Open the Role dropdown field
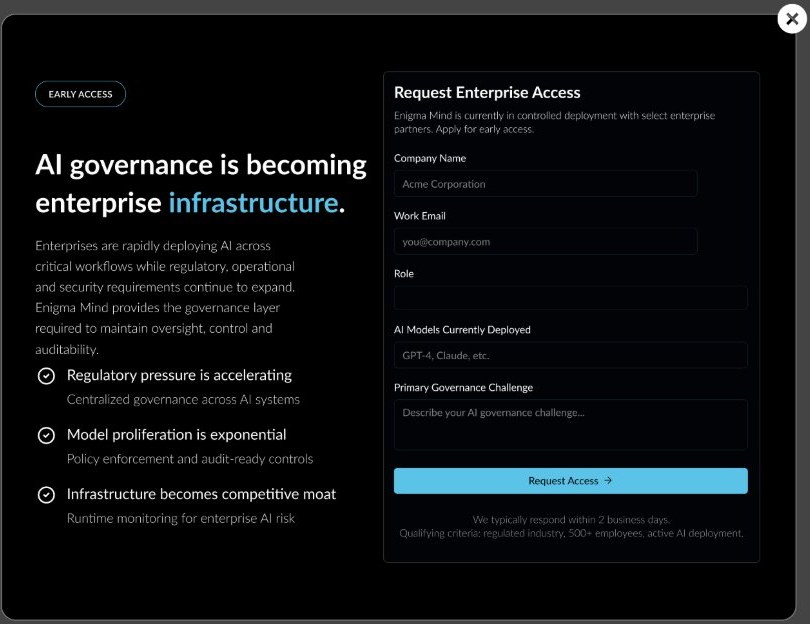Viewport: 810px width, 624px height. [x=571, y=298]
